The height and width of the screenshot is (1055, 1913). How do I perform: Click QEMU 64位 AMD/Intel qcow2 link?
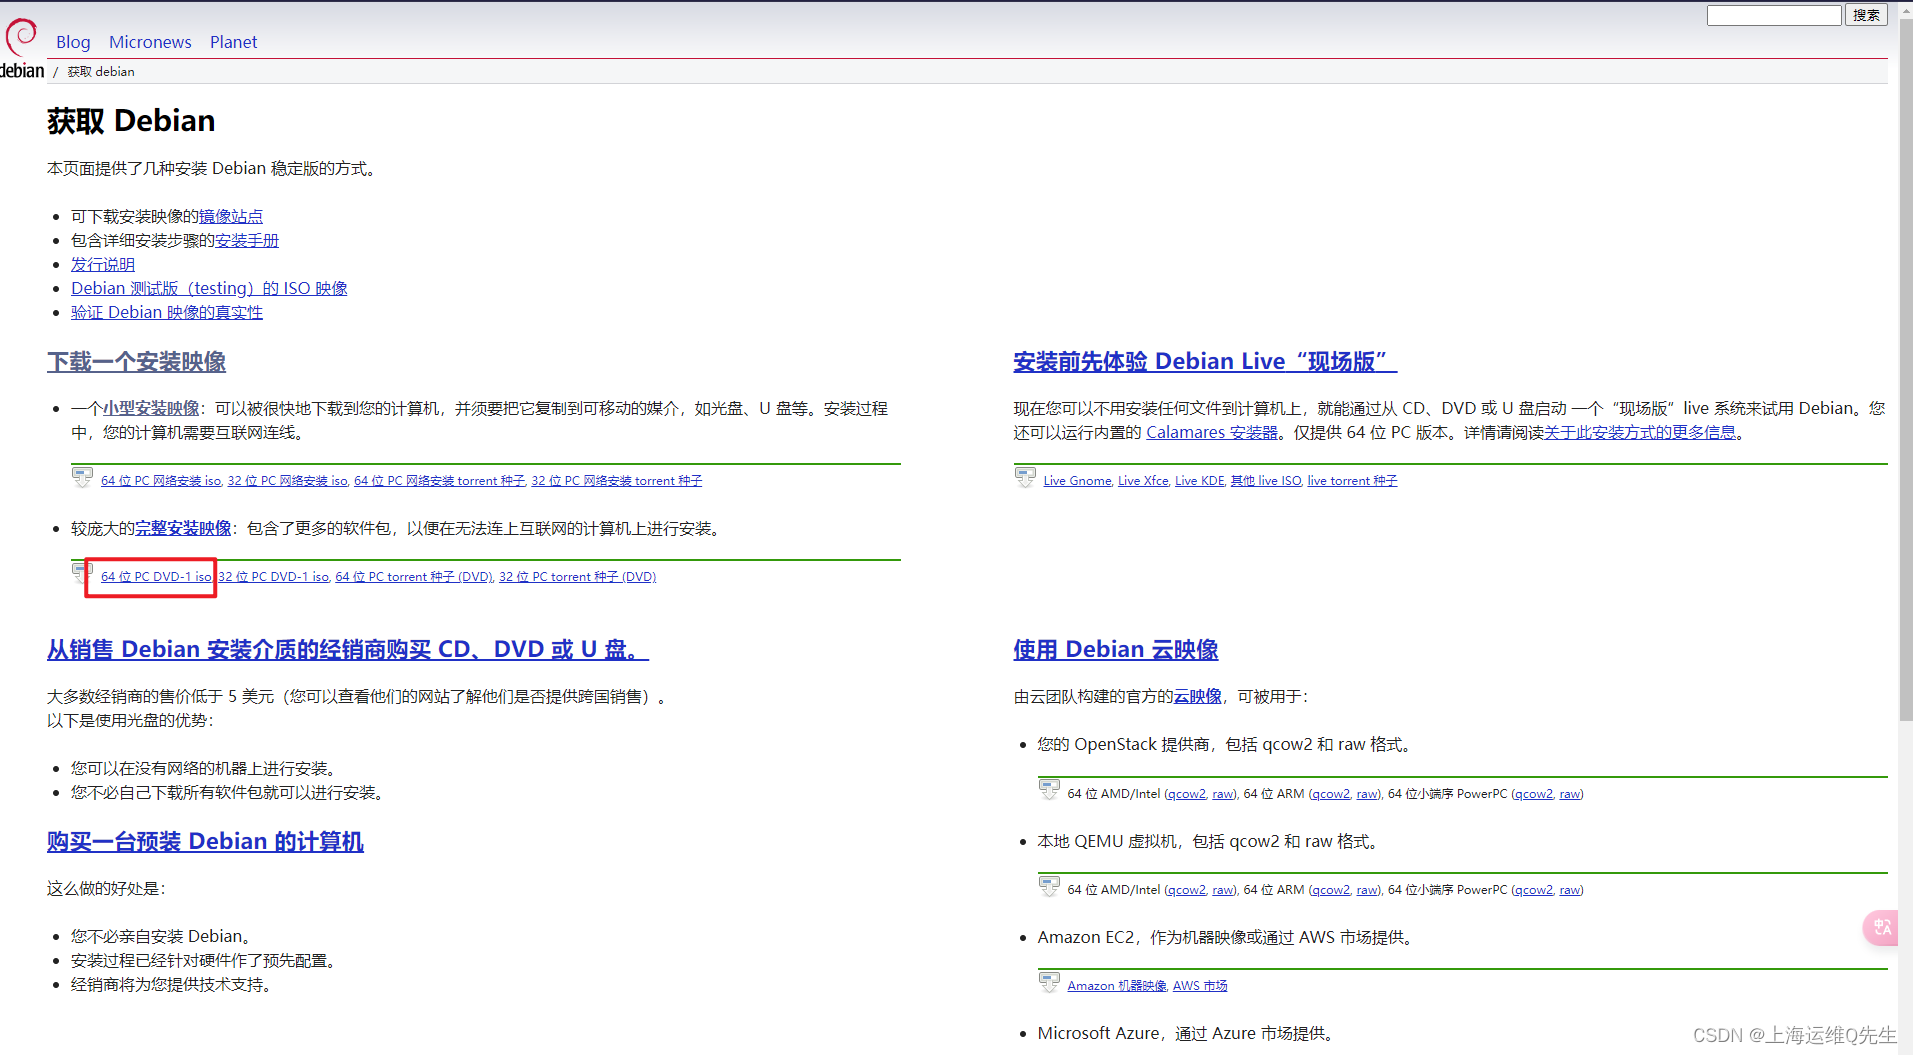point(1187,890)
